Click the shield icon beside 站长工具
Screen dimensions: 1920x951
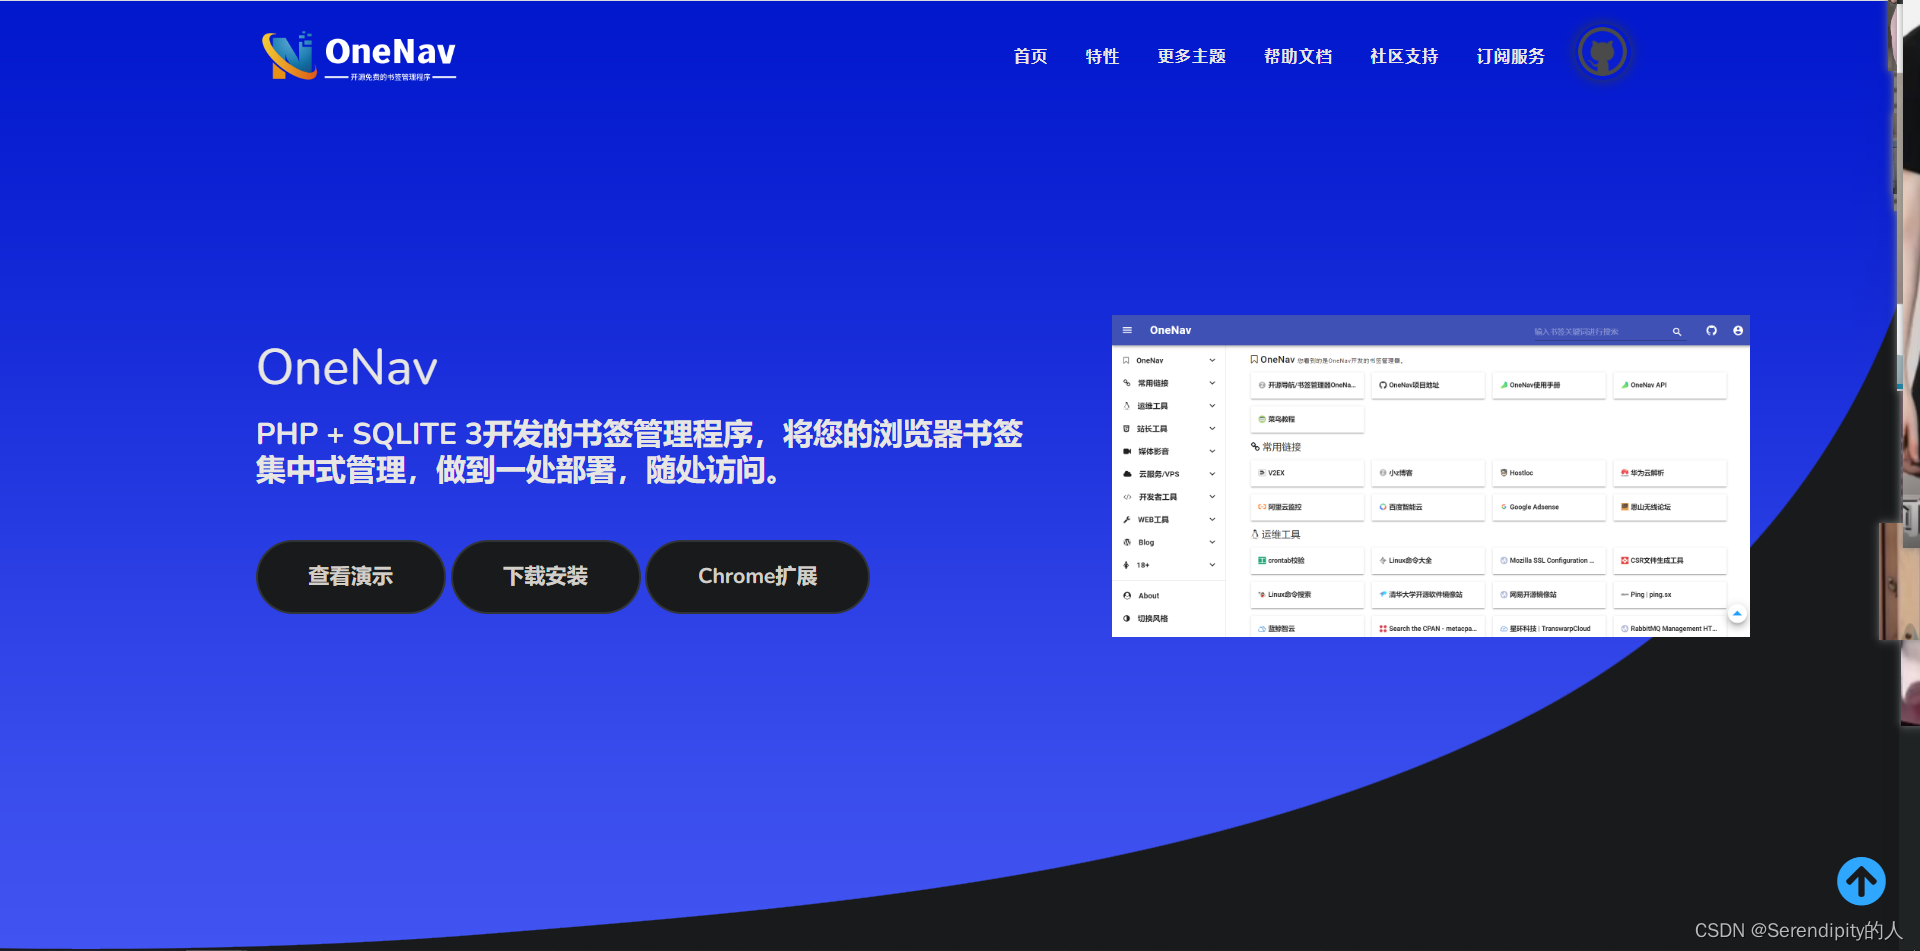click(x=1126, y=429)
